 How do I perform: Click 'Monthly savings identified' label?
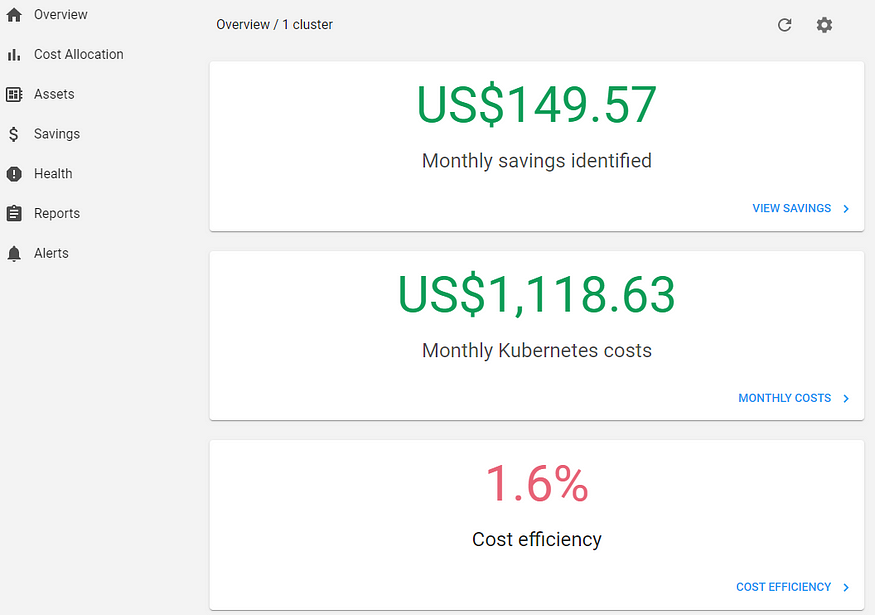click(x=537, y=161)
